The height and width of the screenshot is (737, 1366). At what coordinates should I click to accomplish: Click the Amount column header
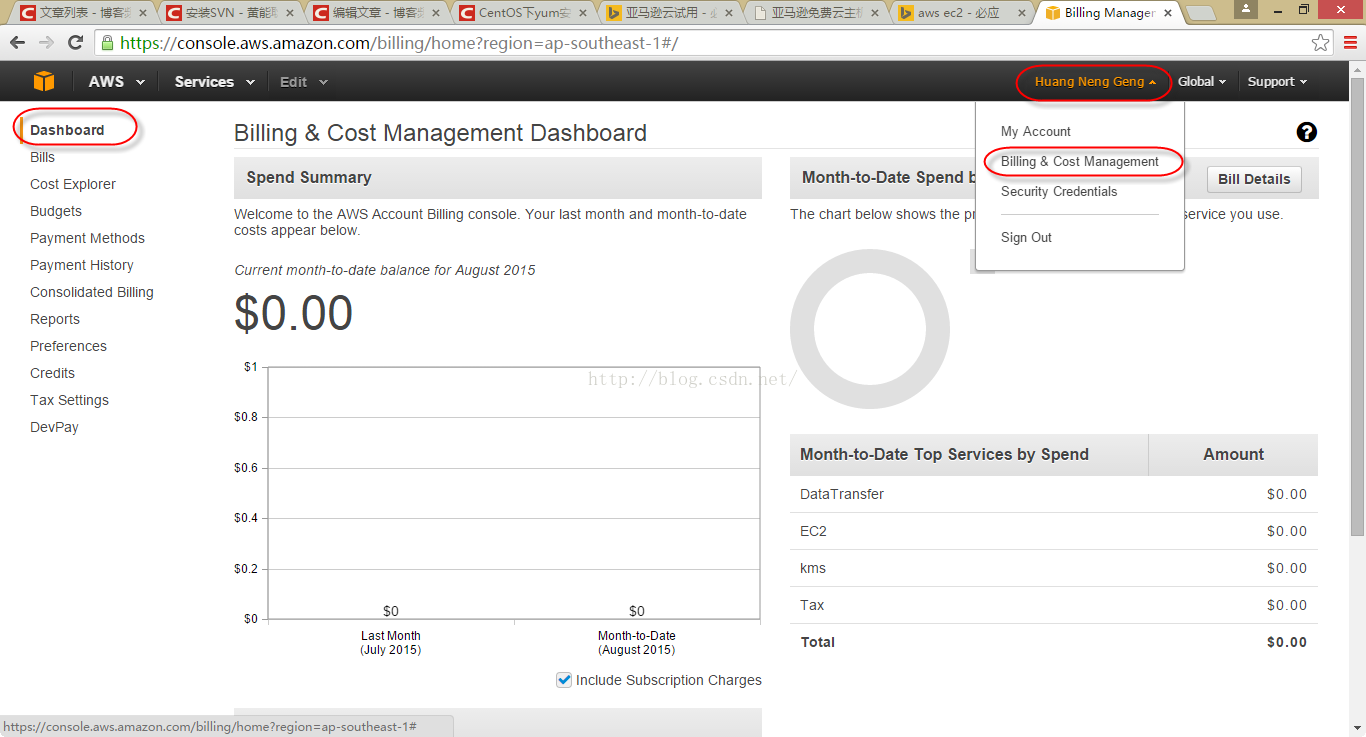tap(1233, 454)
